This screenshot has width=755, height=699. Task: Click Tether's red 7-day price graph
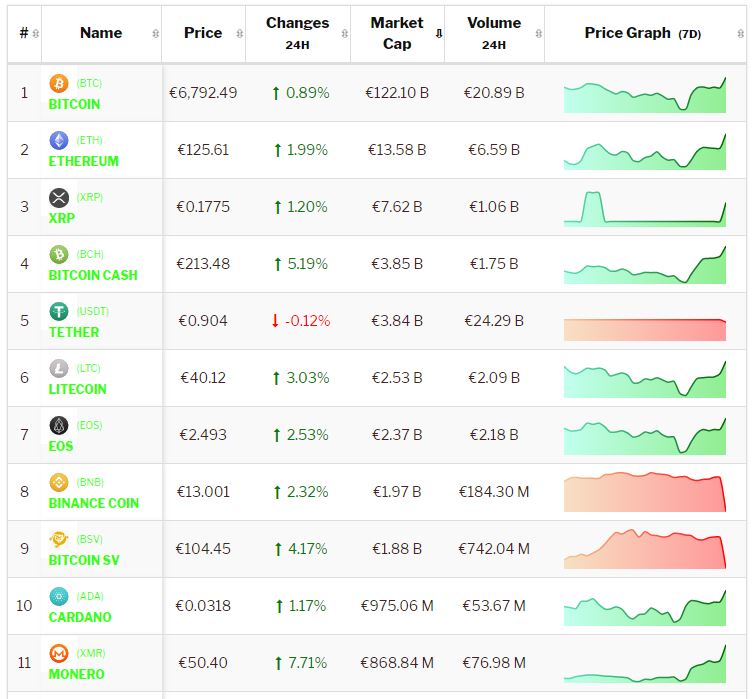pos(645,329)
